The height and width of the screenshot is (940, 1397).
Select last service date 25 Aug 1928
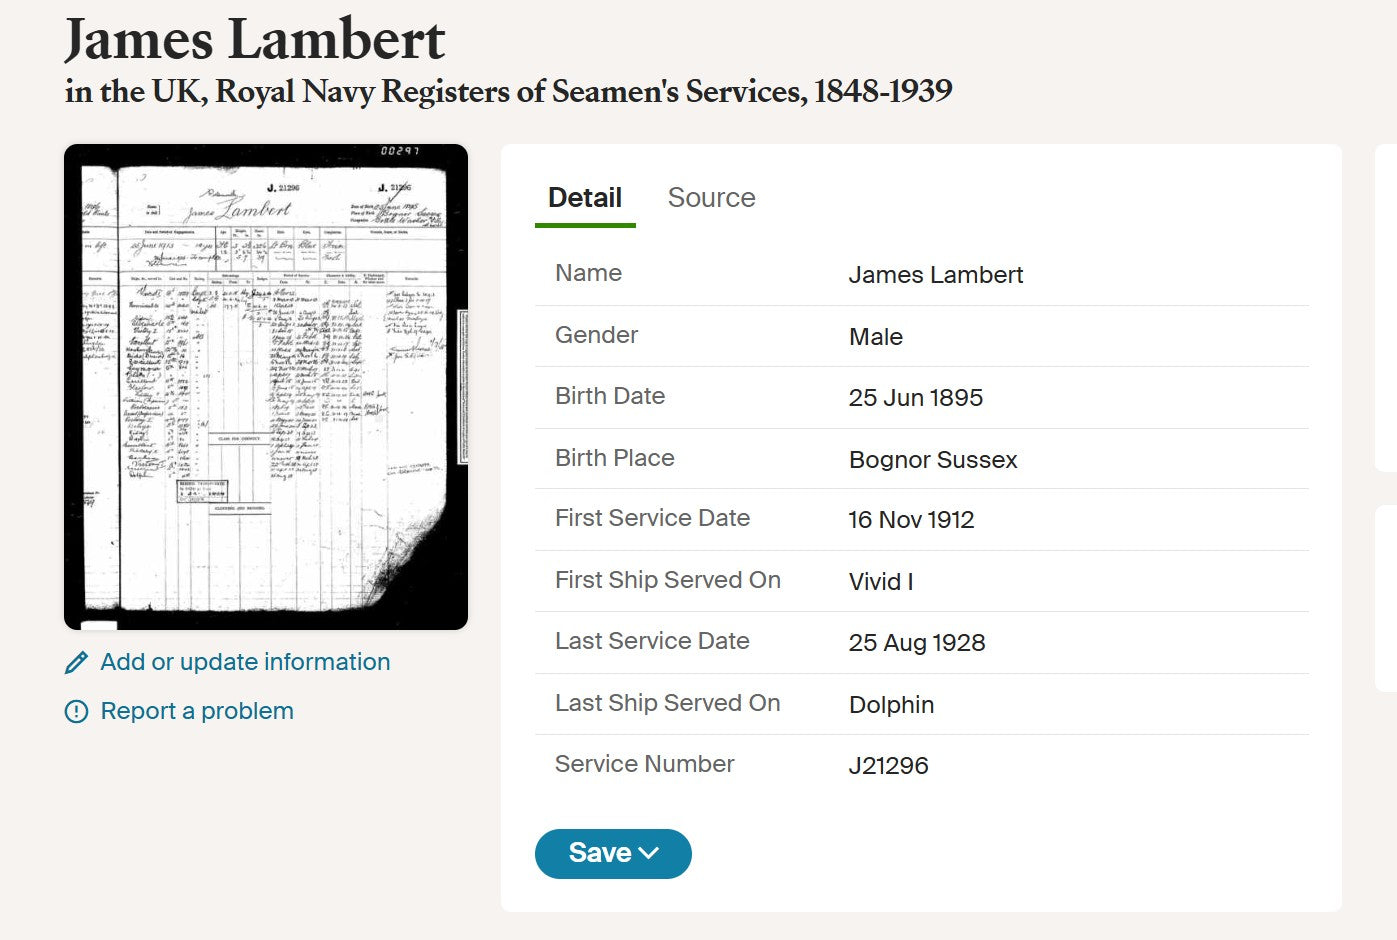(916, 643)
